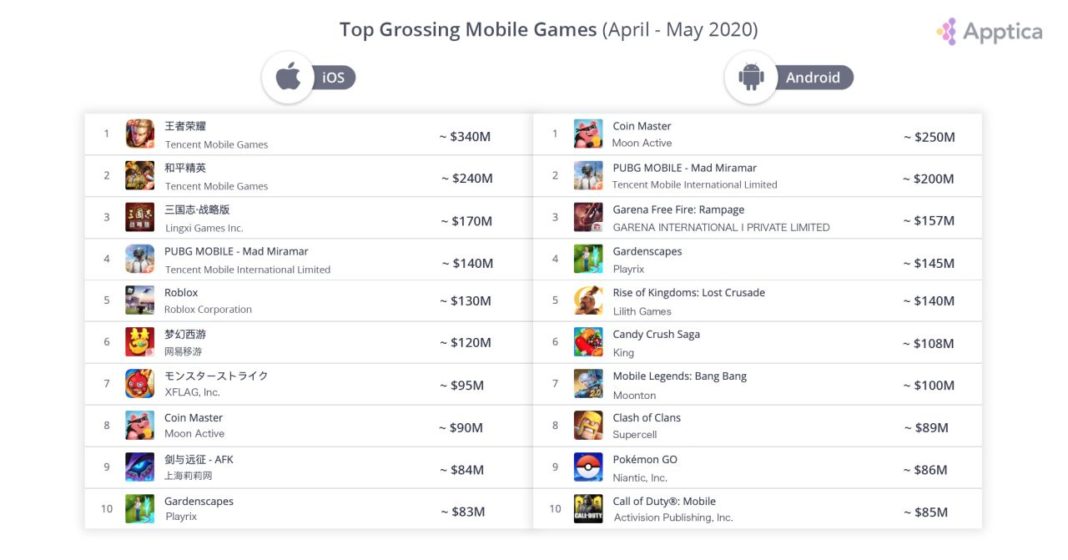Click the Clash of Clans icon

tap(588, 425)
